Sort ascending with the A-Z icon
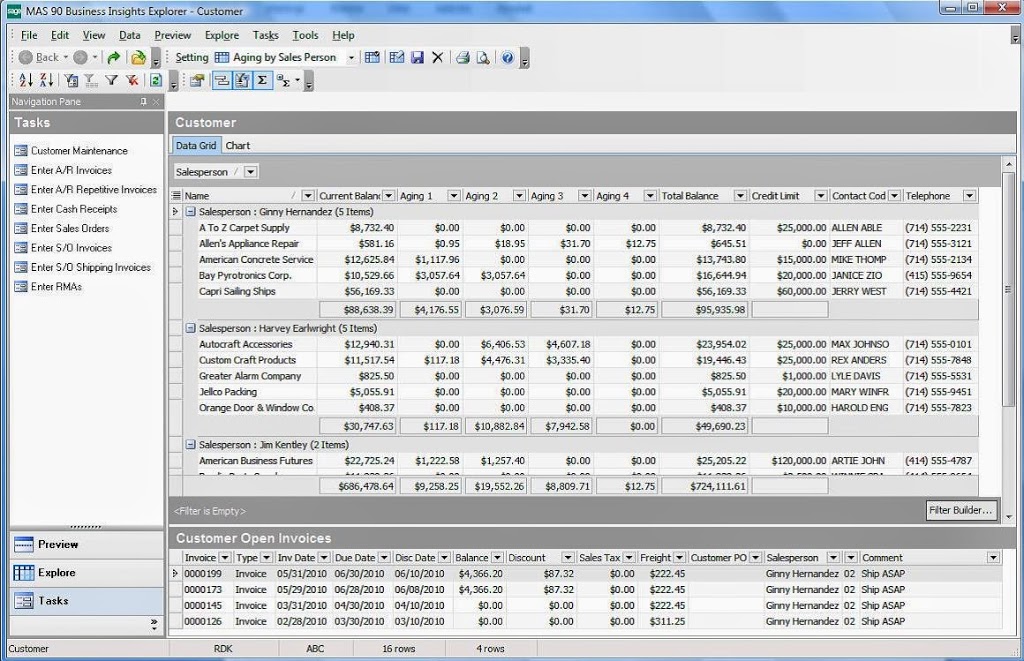This screenshot has height=661, width=1024. pos(26,80)
